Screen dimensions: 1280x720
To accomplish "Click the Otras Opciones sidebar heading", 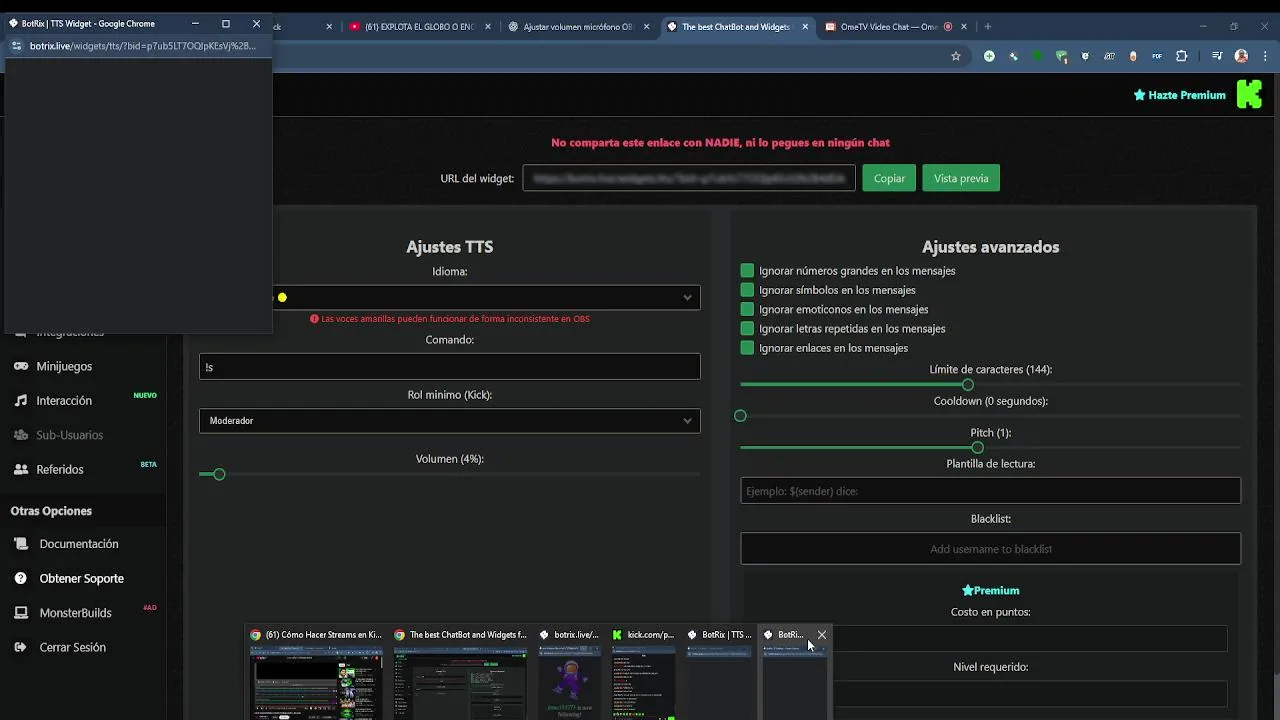I will 51,511.
